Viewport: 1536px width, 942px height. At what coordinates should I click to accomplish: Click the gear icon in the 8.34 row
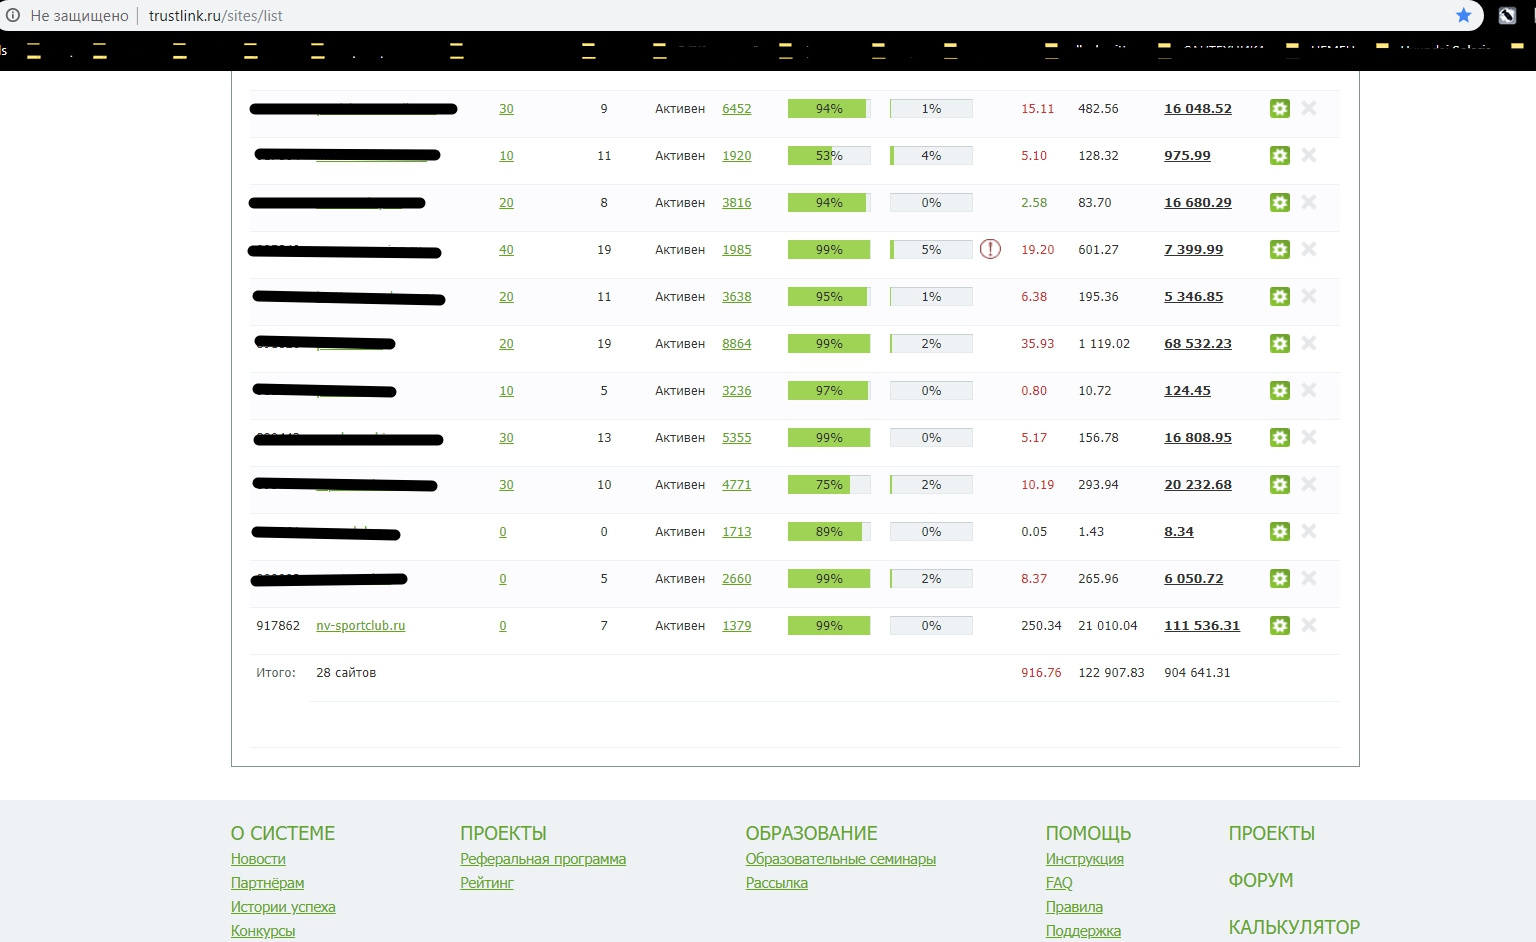[x=1279, y=531]
